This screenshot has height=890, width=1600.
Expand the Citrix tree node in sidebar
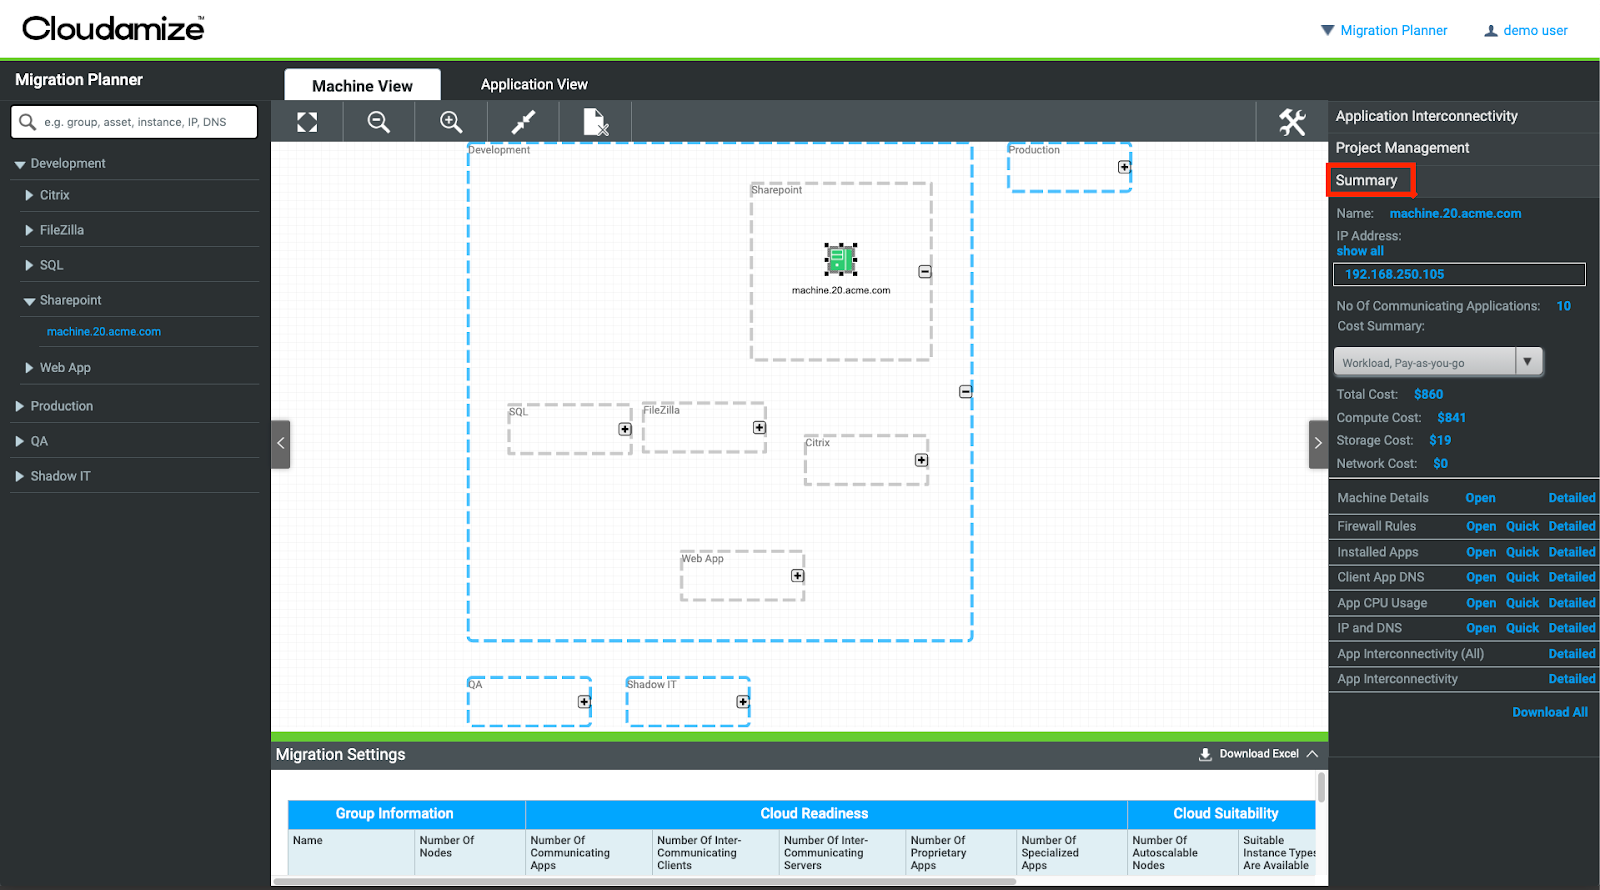point(29,196)
